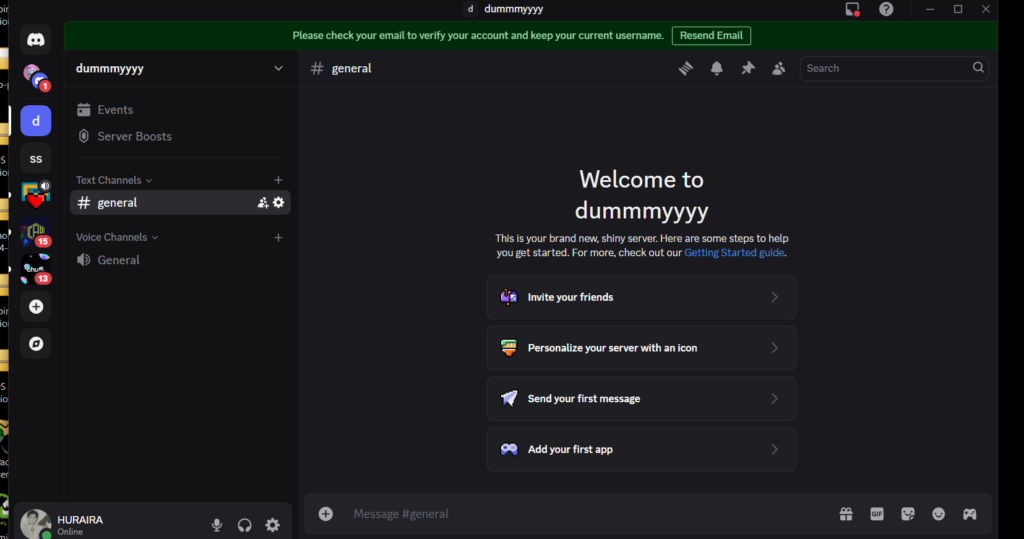The height and width of the screenshot is (539, 1024).
Task: Open the Inbox icon in title bar
Action: click(852, 9)
